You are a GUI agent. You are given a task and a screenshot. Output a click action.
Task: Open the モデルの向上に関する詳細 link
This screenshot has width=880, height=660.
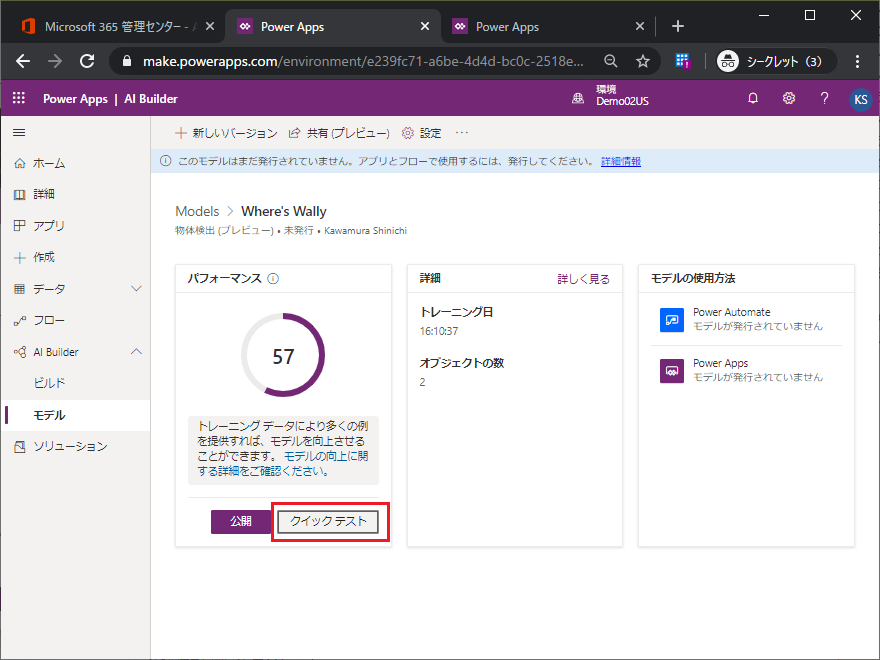(x=283, y=464)
